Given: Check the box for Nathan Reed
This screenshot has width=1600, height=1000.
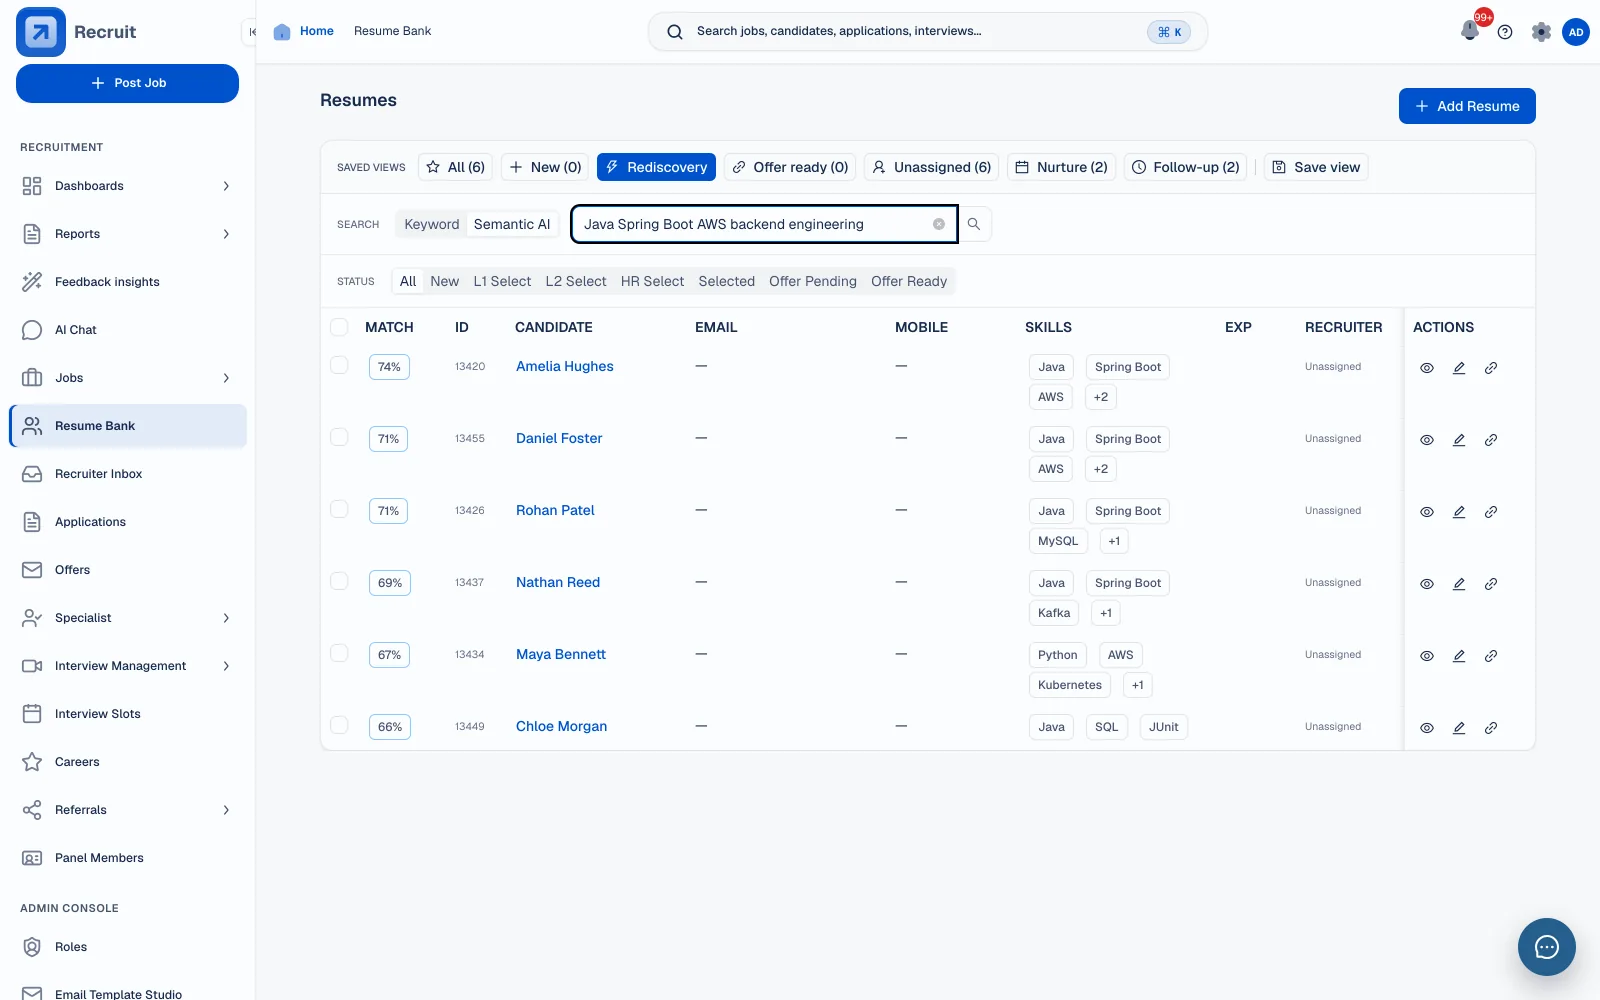Looking at the screenshot, I should point(340,581).
